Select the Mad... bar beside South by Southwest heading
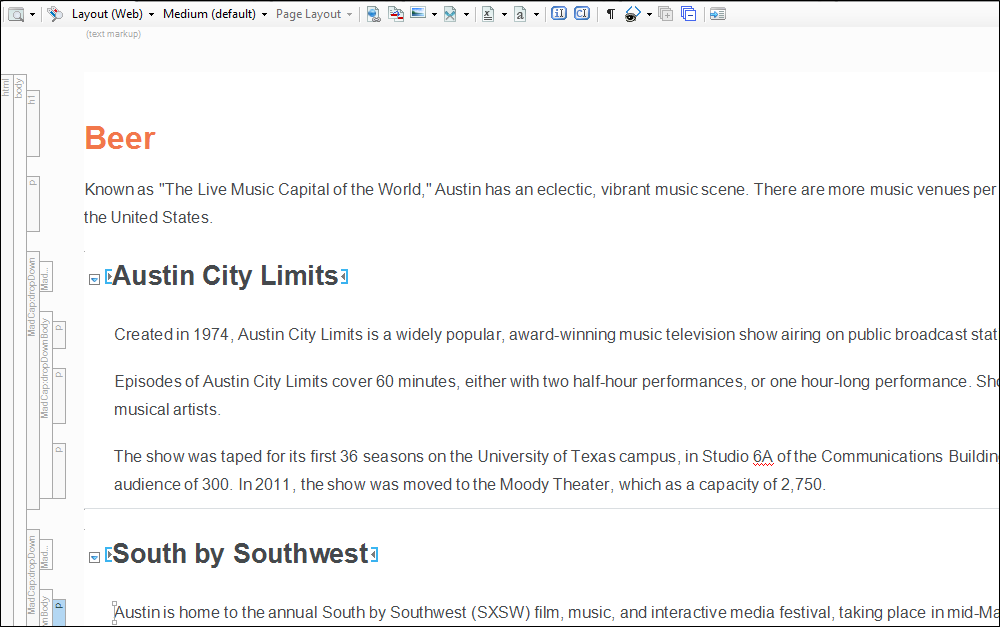Viewport: 1000px width, 627px height. pos(46,554)
